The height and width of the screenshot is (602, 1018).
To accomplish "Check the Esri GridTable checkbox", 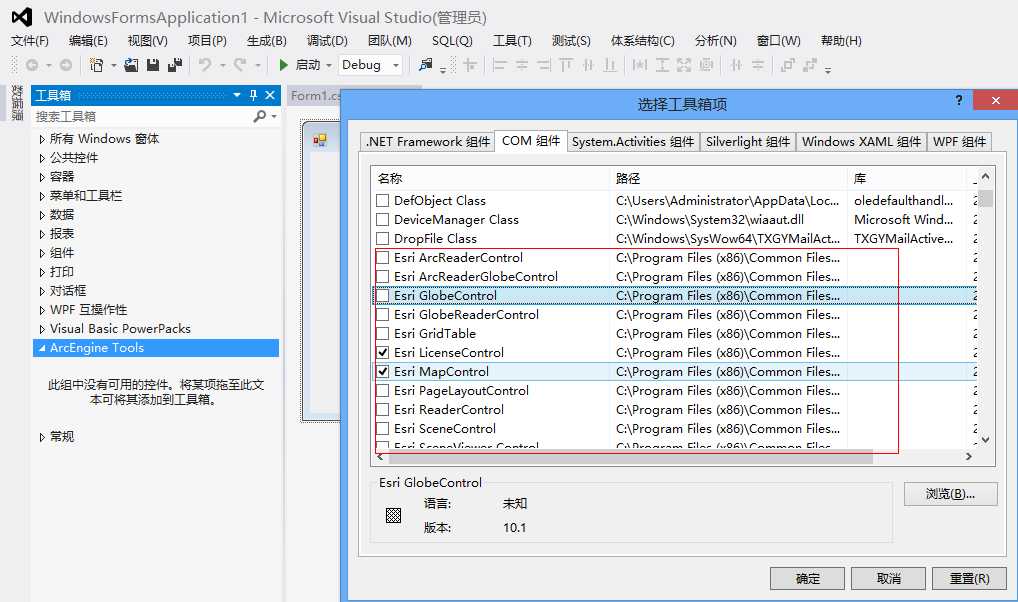I will tap(382, 334).
